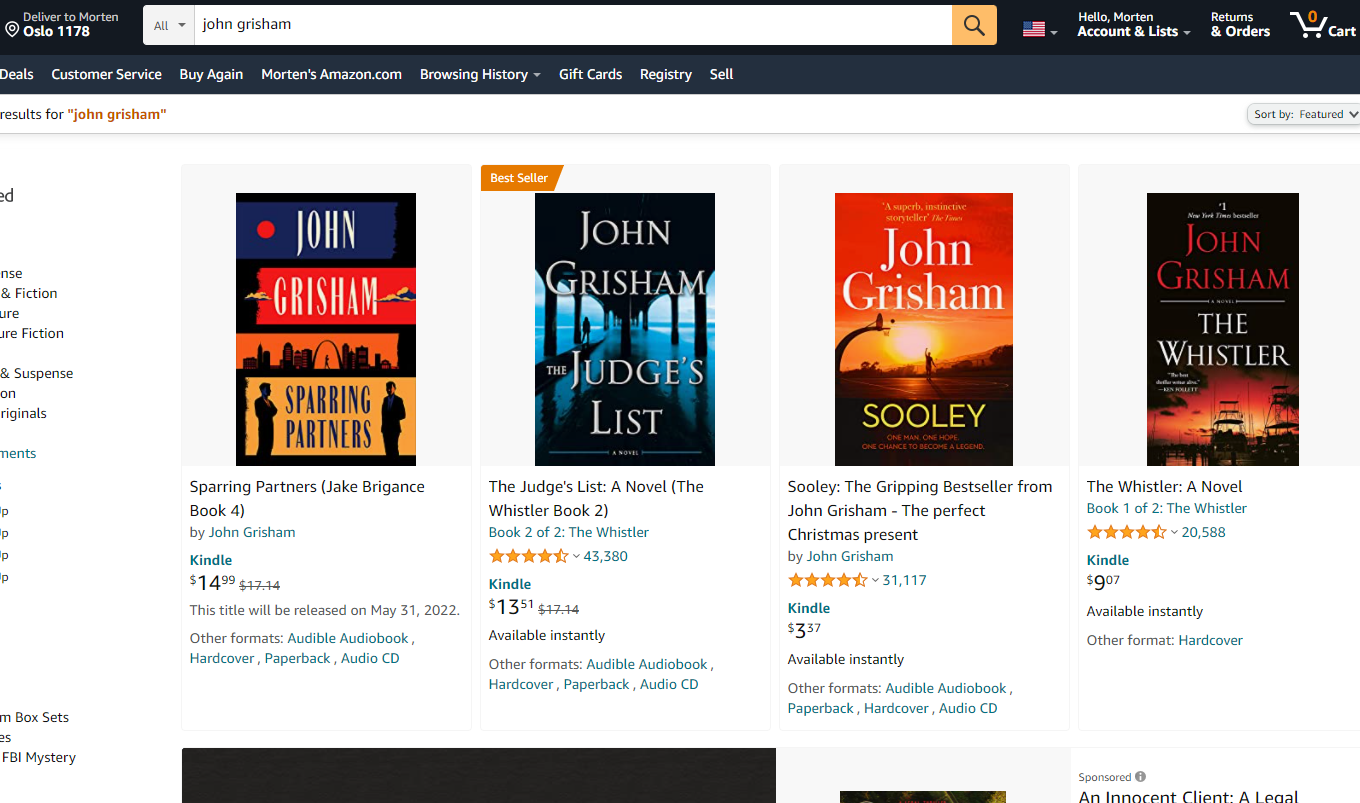The image size is (1360, 803).
Task: Expand the Sort by Featured dropdown
Action: coord(1304,114)
